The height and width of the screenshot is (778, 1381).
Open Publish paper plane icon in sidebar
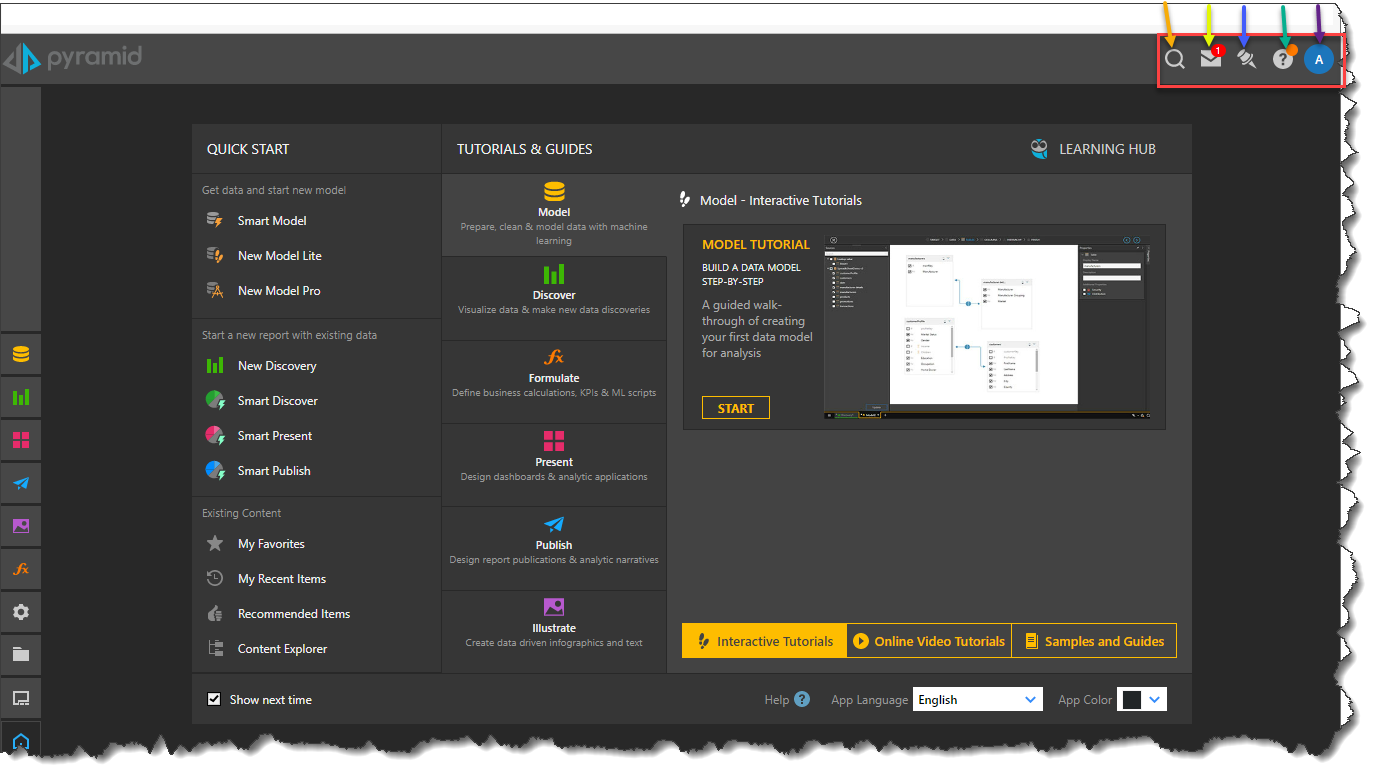tap(21, 483)
